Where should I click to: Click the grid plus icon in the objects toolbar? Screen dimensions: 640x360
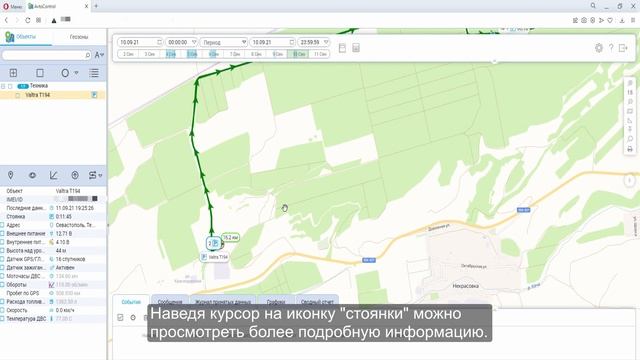click(x=13, y=73)
